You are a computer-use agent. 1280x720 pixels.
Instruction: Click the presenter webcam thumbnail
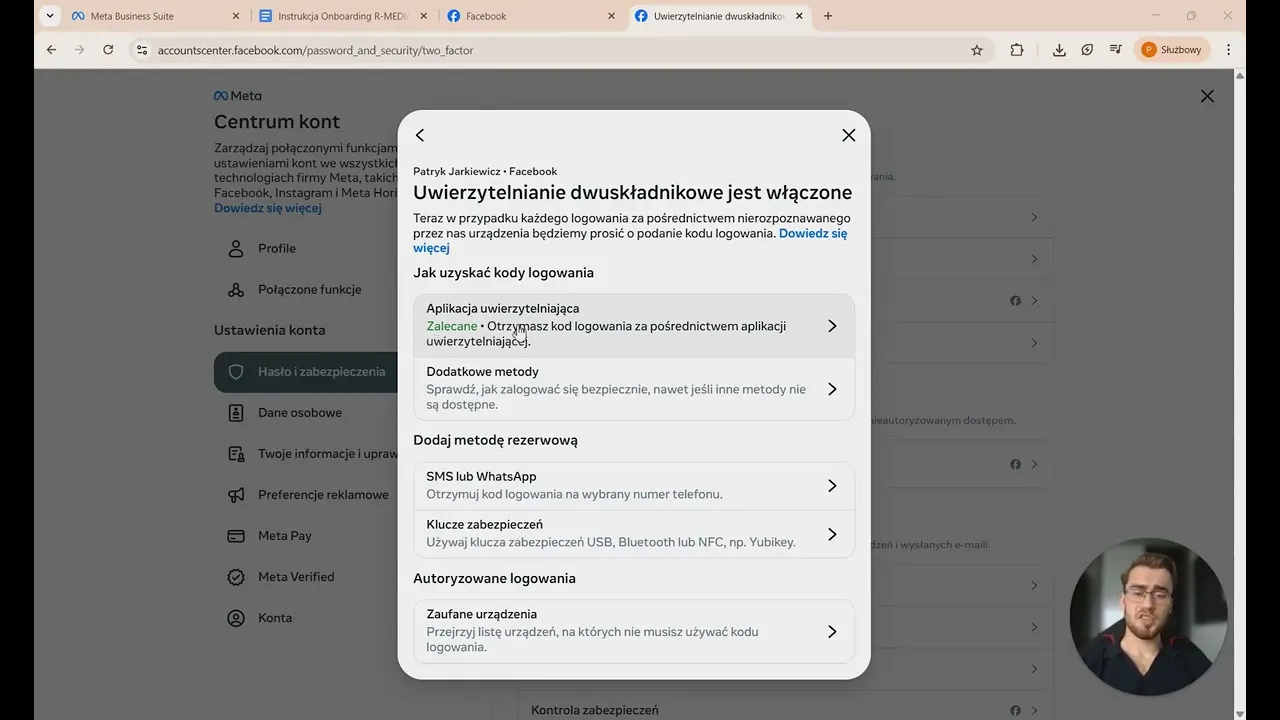pyautogui.click(x=1148, y=617)
